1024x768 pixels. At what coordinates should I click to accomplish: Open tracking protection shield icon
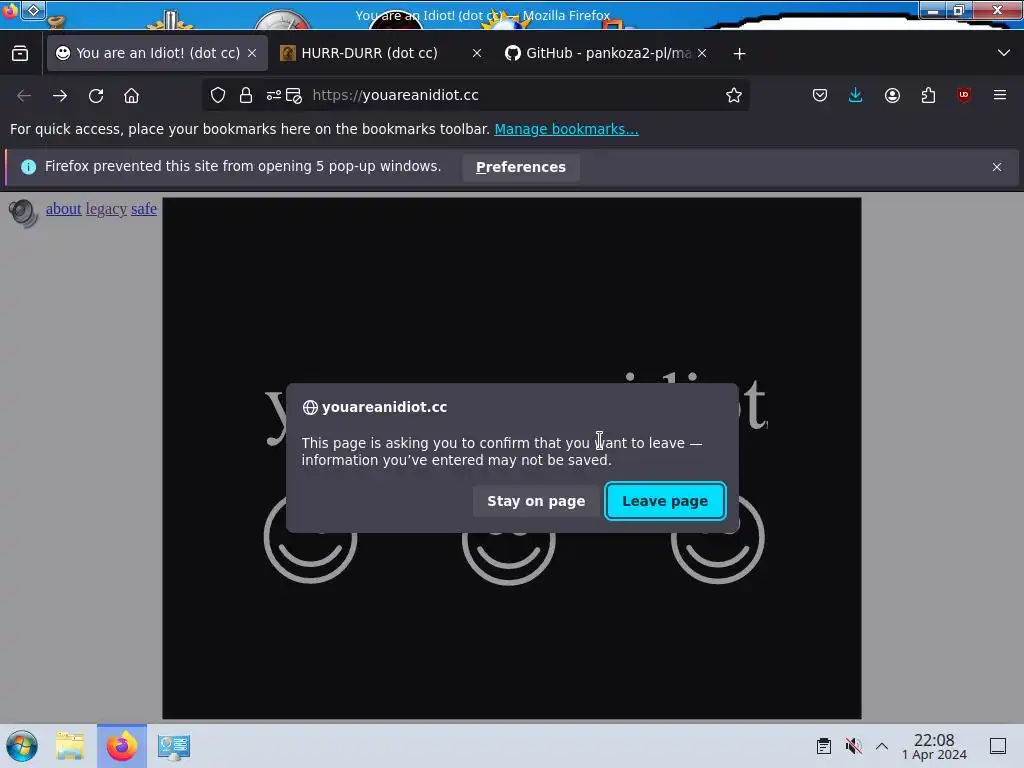pos(218,95)
